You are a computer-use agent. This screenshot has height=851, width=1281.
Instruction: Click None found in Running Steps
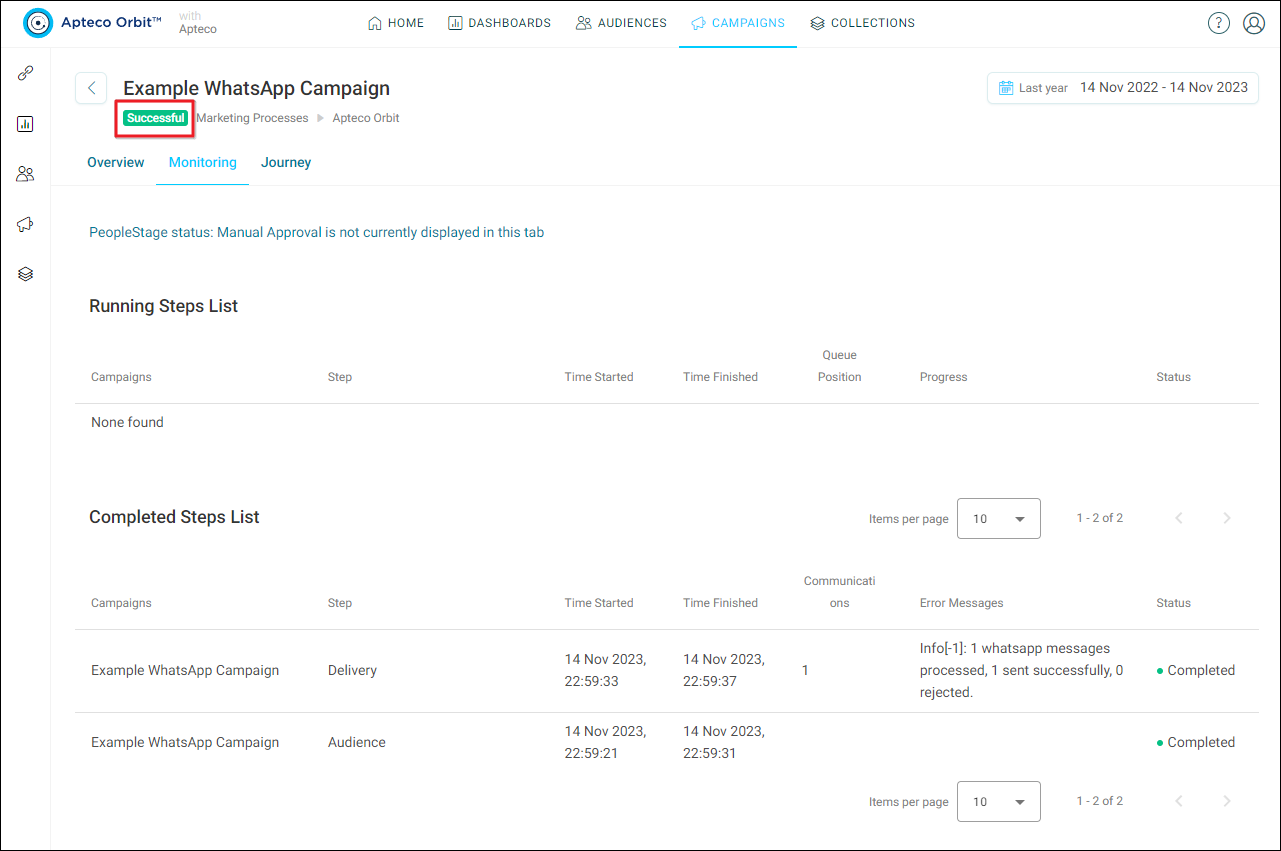(x=127, y=422)
